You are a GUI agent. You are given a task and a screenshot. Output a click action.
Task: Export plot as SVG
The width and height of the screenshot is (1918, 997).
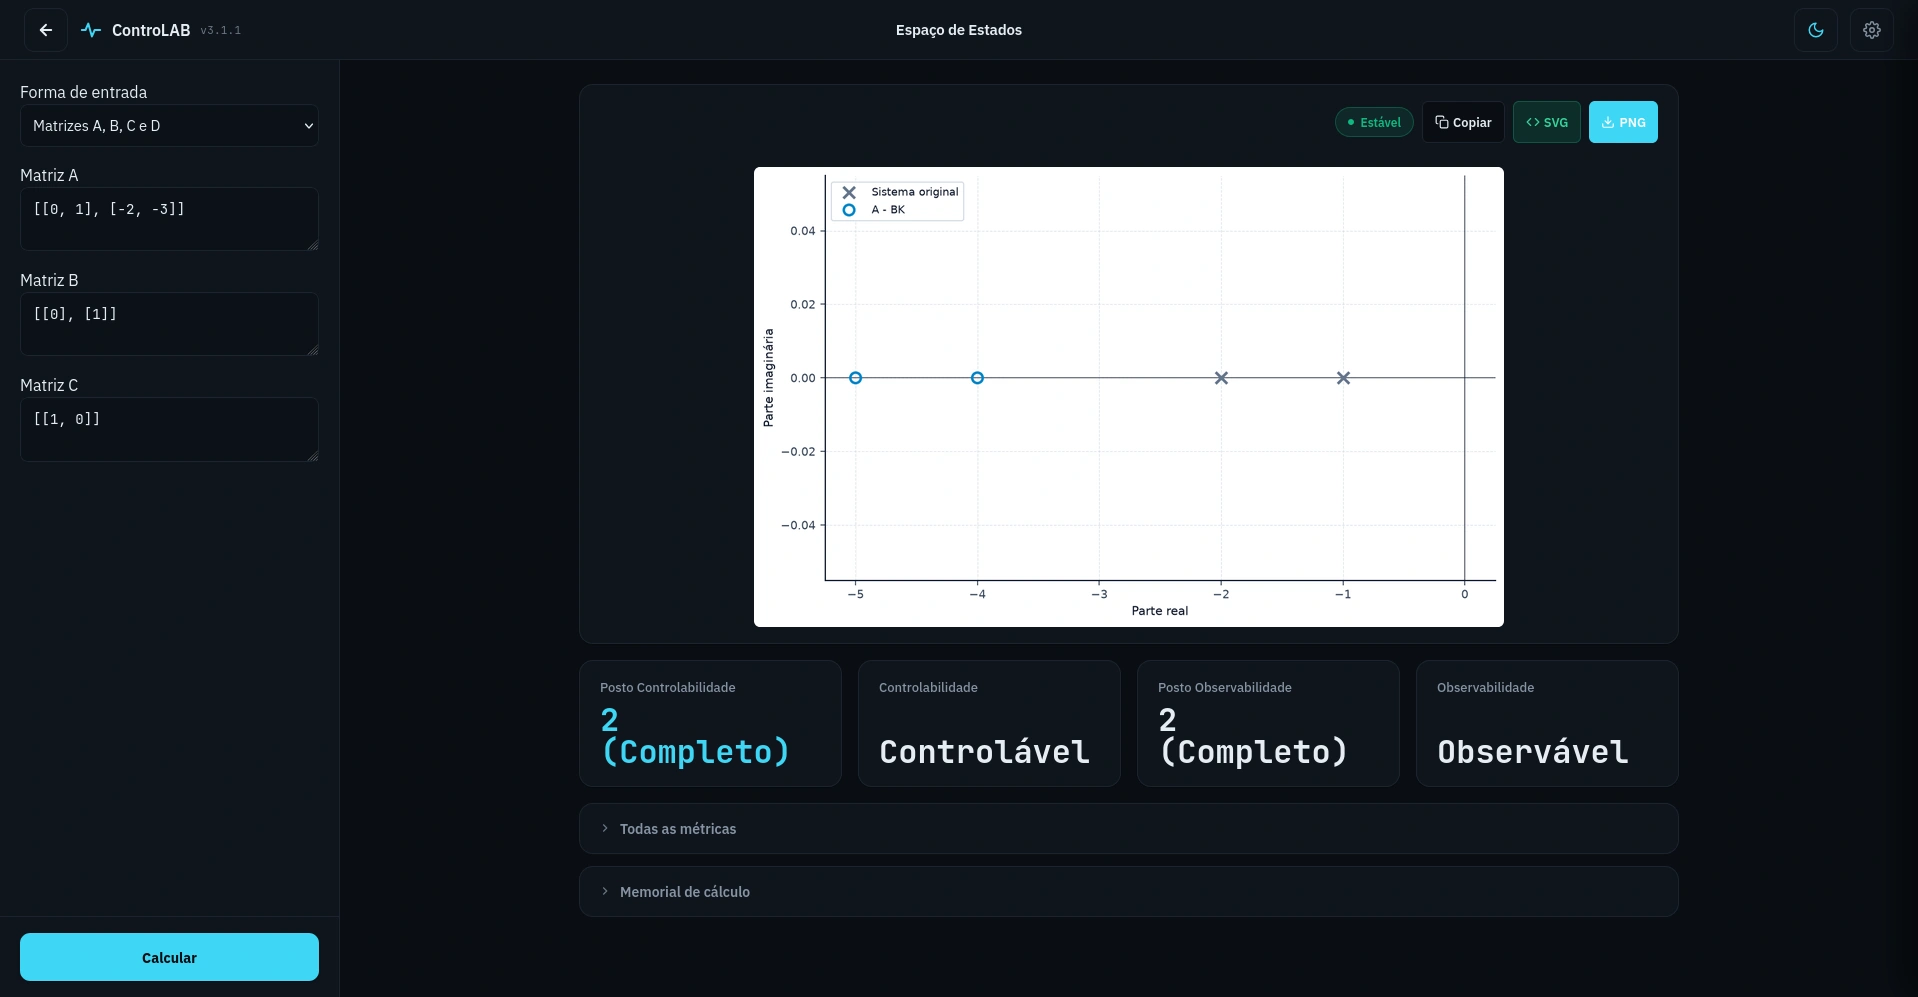click(1547, 122)
